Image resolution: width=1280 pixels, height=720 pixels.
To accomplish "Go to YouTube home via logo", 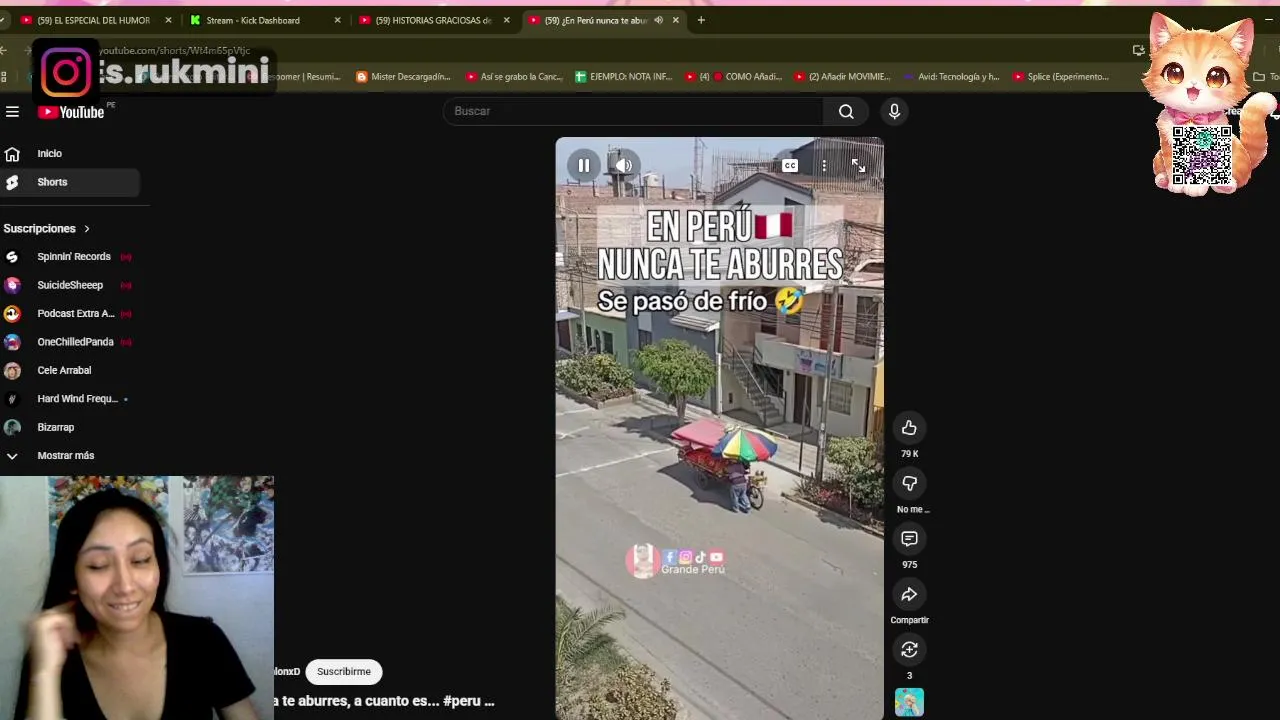I will 71,112.
